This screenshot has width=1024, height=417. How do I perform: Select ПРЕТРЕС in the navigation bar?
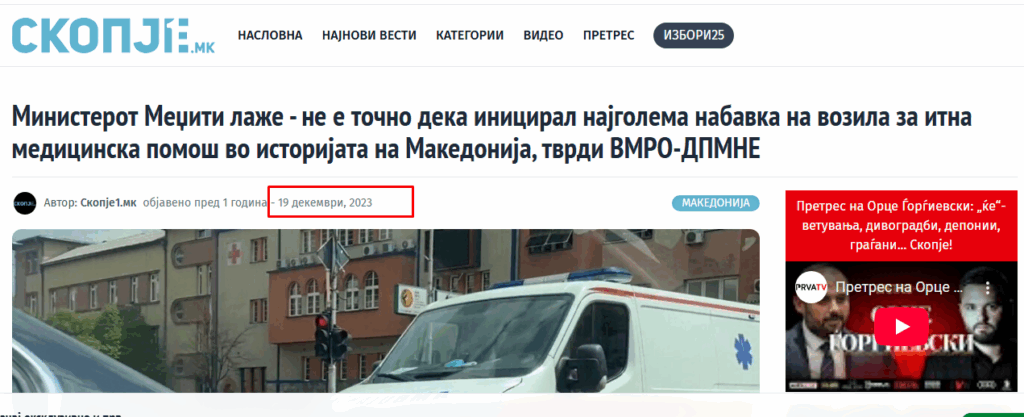608,35
